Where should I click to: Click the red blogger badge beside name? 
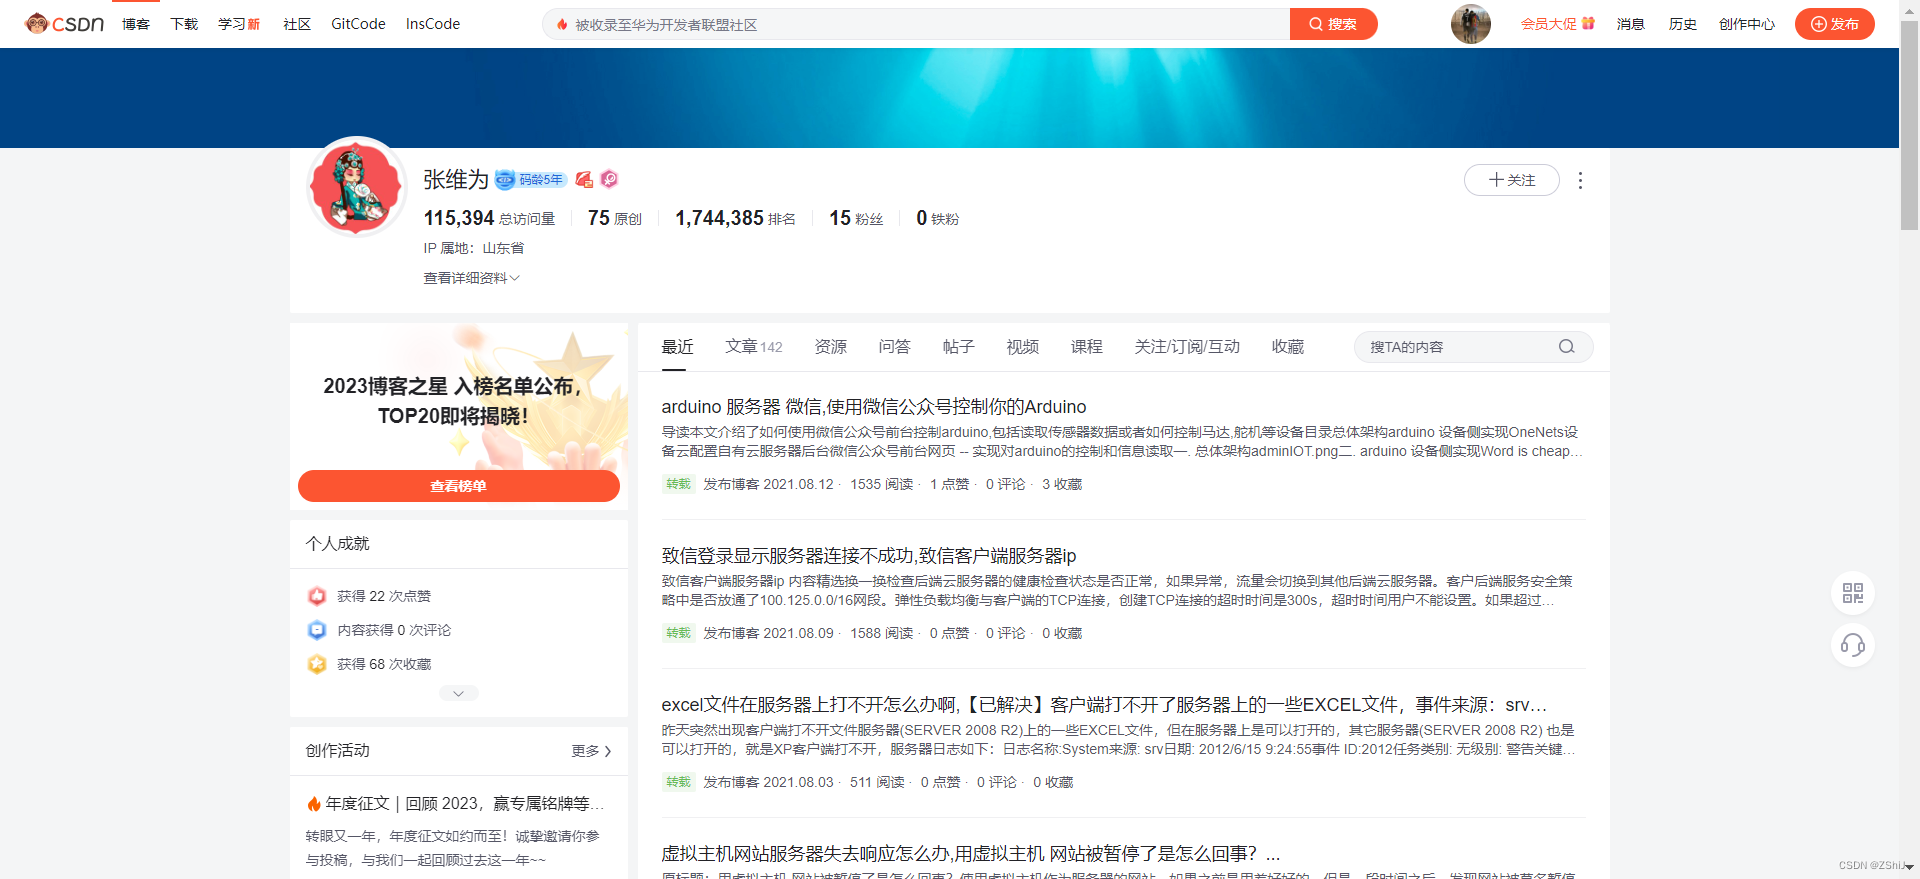coord(585,180)
